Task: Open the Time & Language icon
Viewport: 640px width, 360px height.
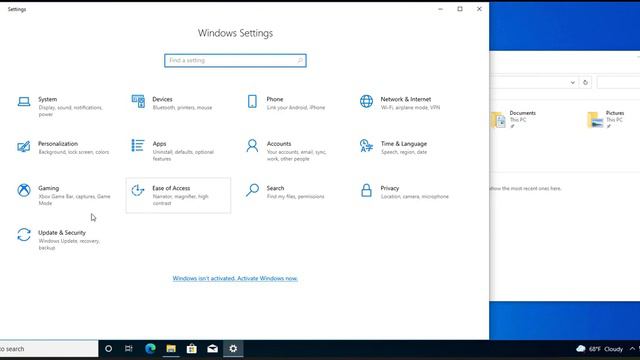Action: [366, 146]
